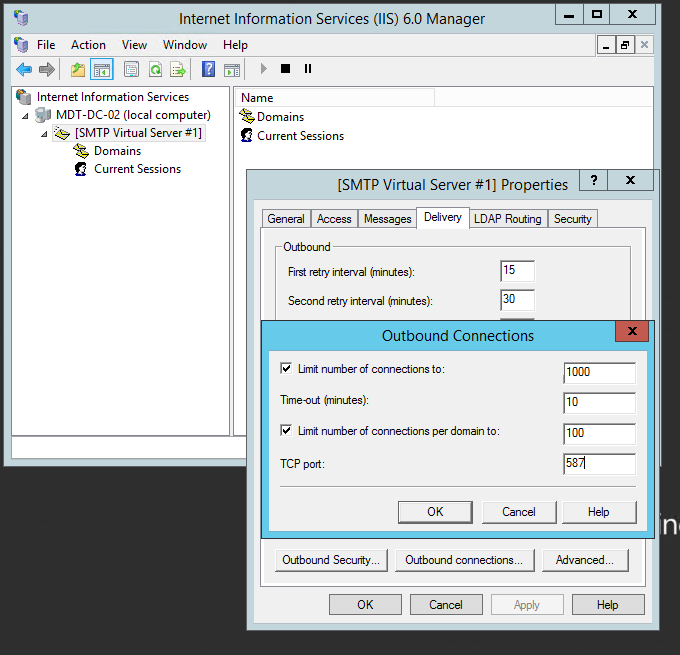The image size is (680, 655).
Task: Click the Name column header
Action: point(335,98)
